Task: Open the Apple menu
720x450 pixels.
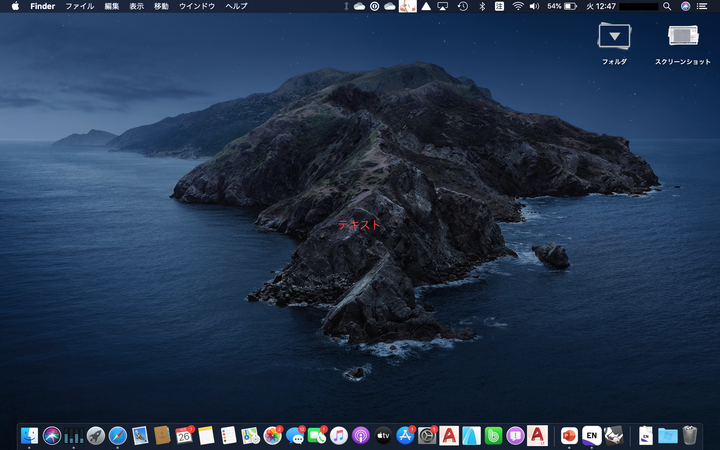Action: click(x=15, y=6)
